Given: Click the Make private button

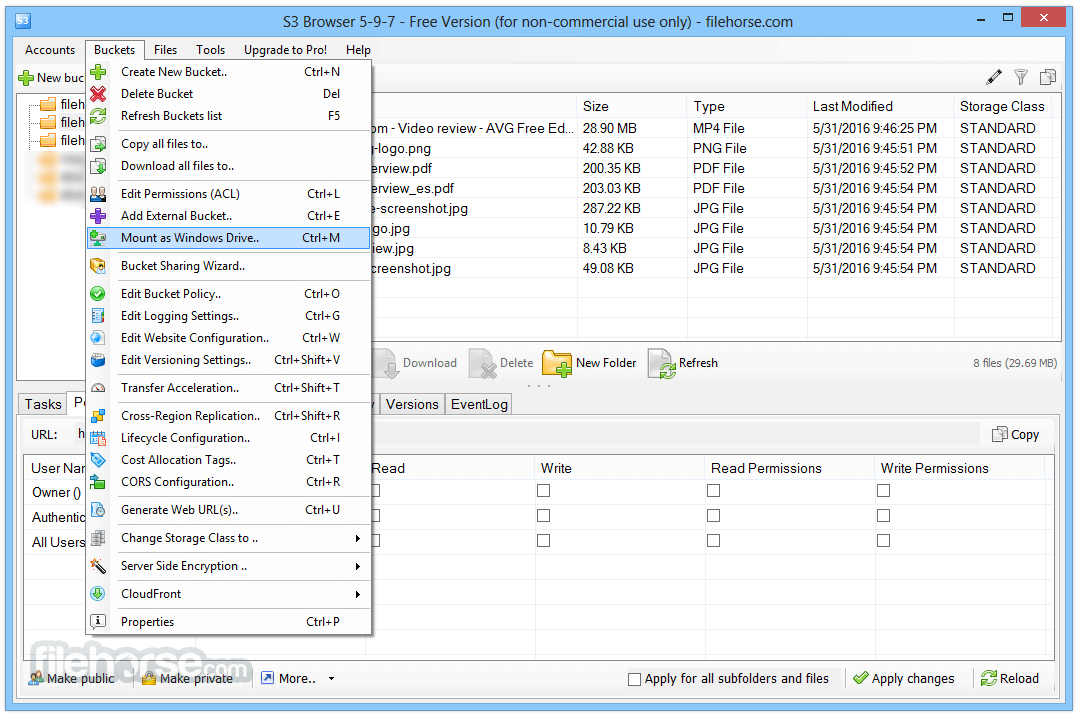Looking at the screenshot, I should (188, 679).
